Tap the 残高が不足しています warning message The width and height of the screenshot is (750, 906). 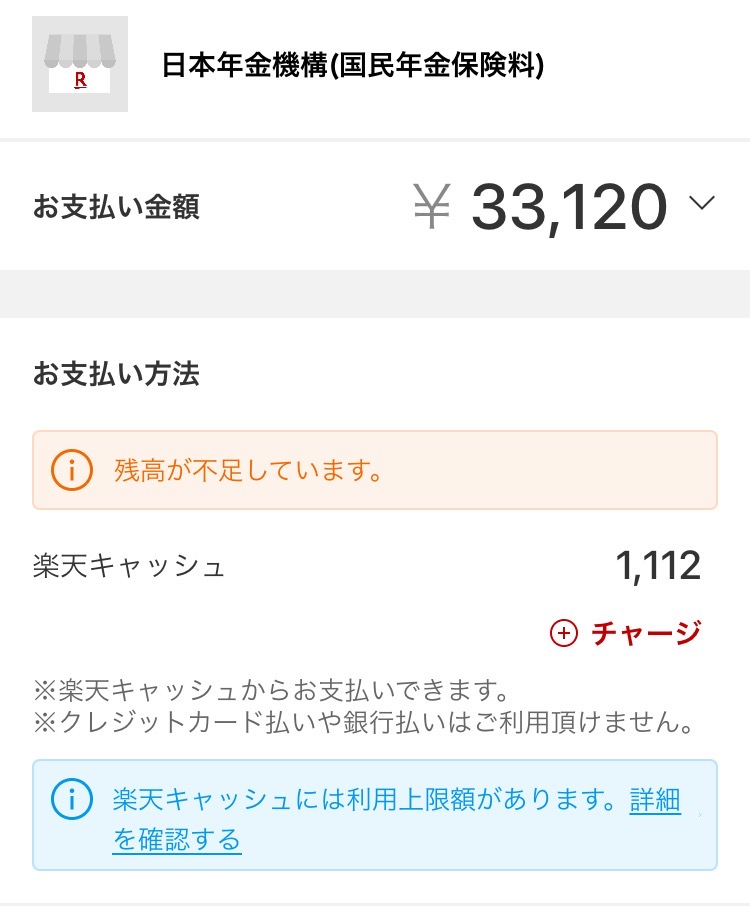(x=249, y=470)
